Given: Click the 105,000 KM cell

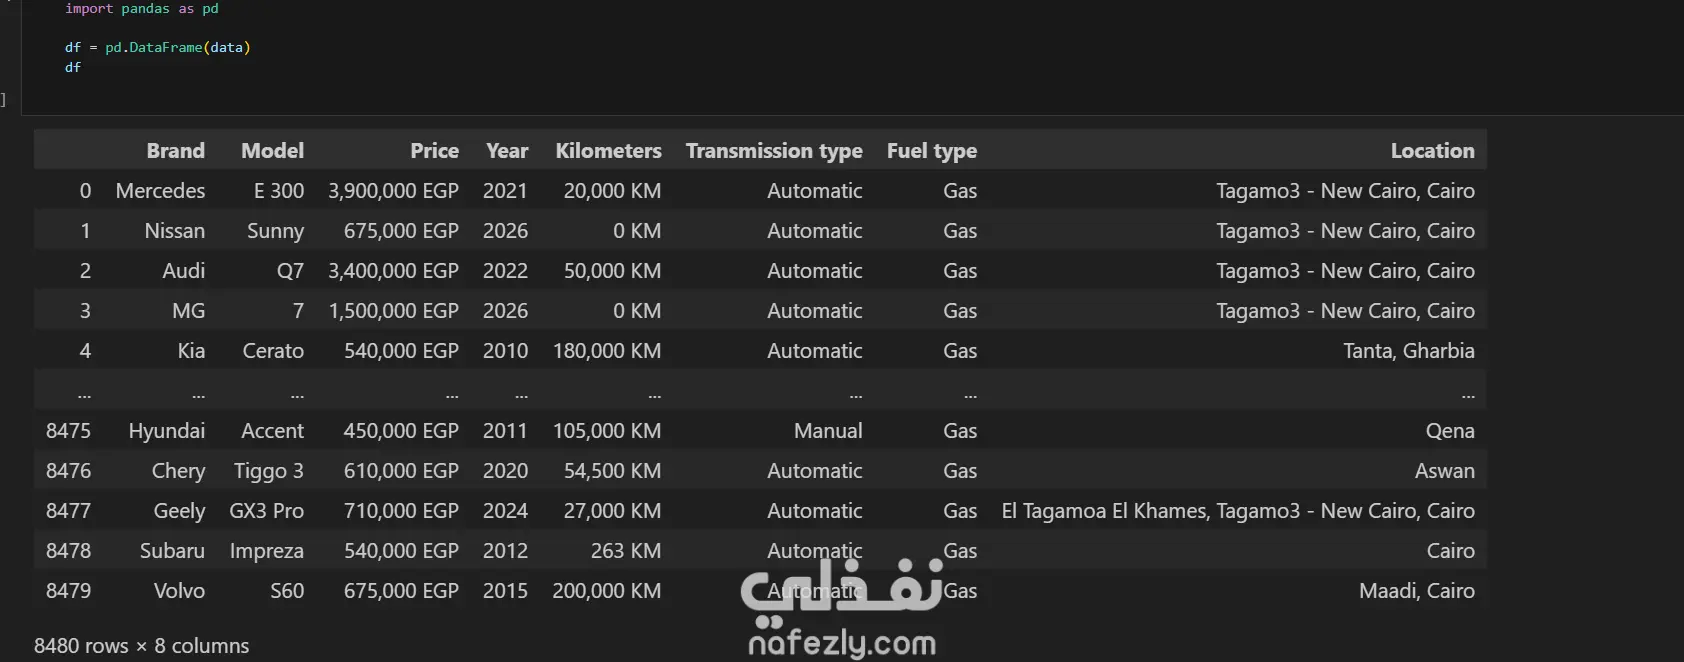Looking at the screenshot, I should [x=607, y=431].
